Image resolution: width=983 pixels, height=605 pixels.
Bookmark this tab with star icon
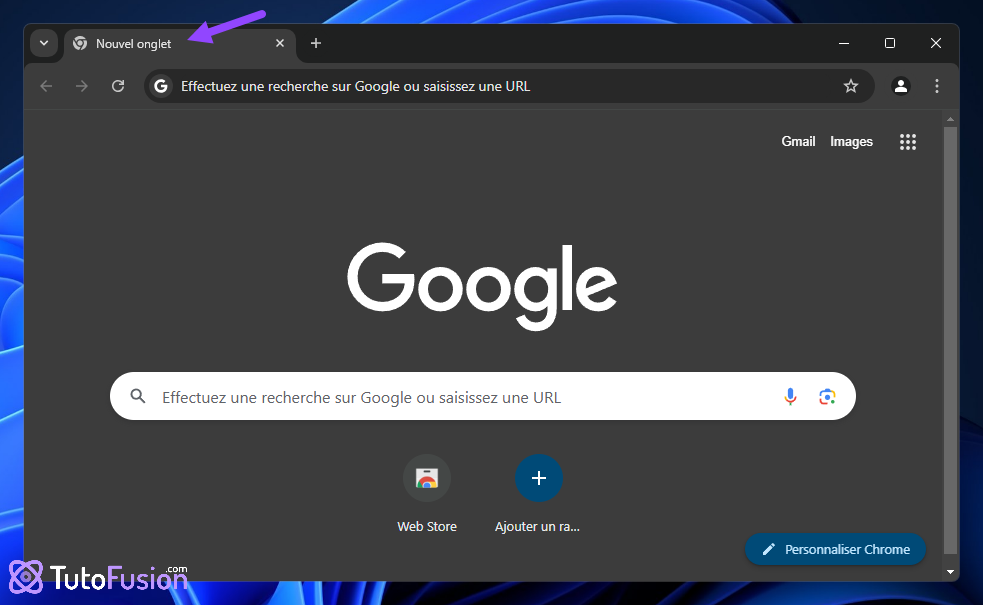851,86
